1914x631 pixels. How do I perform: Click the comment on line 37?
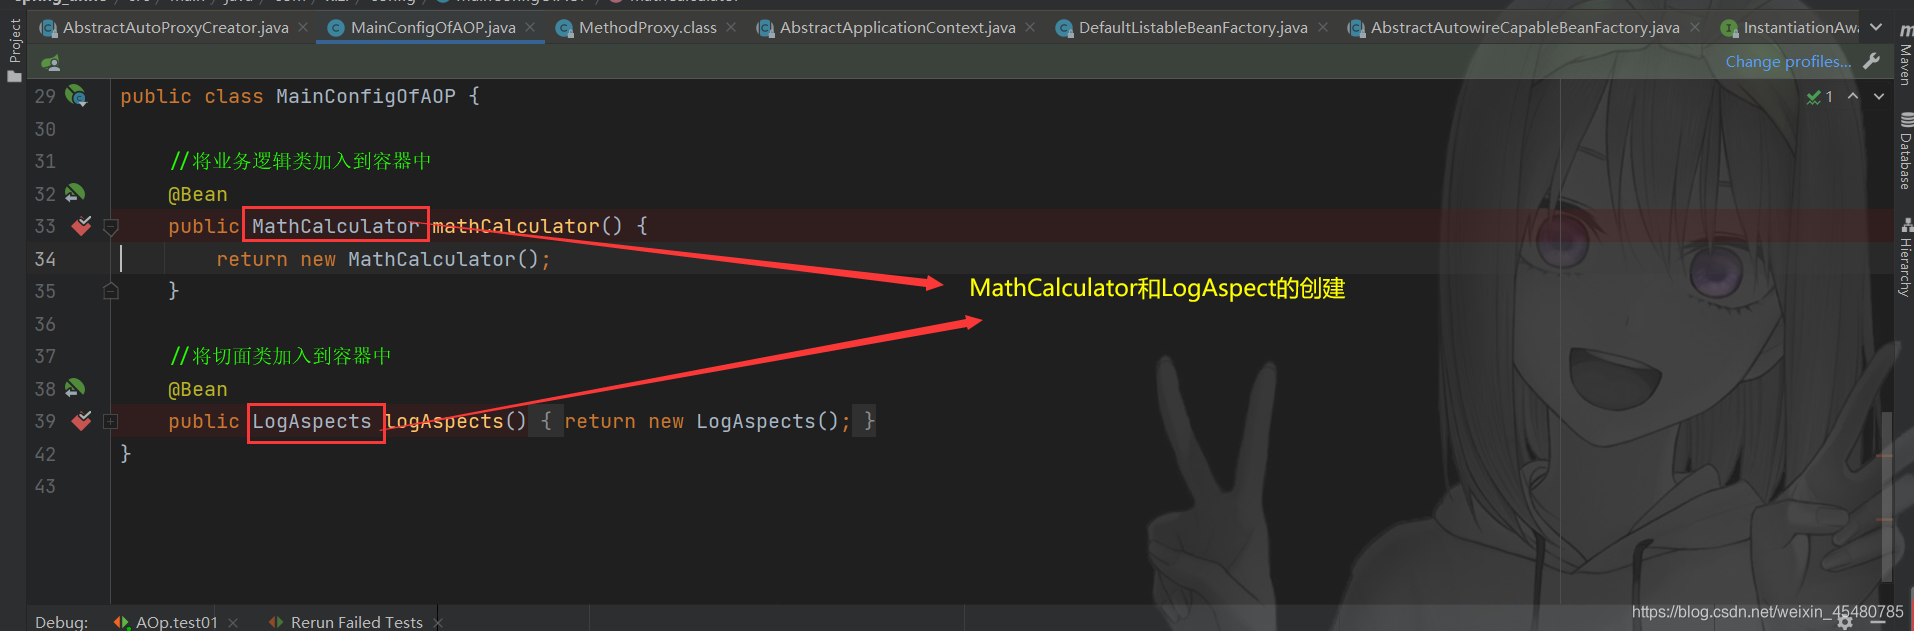[280, 356]
